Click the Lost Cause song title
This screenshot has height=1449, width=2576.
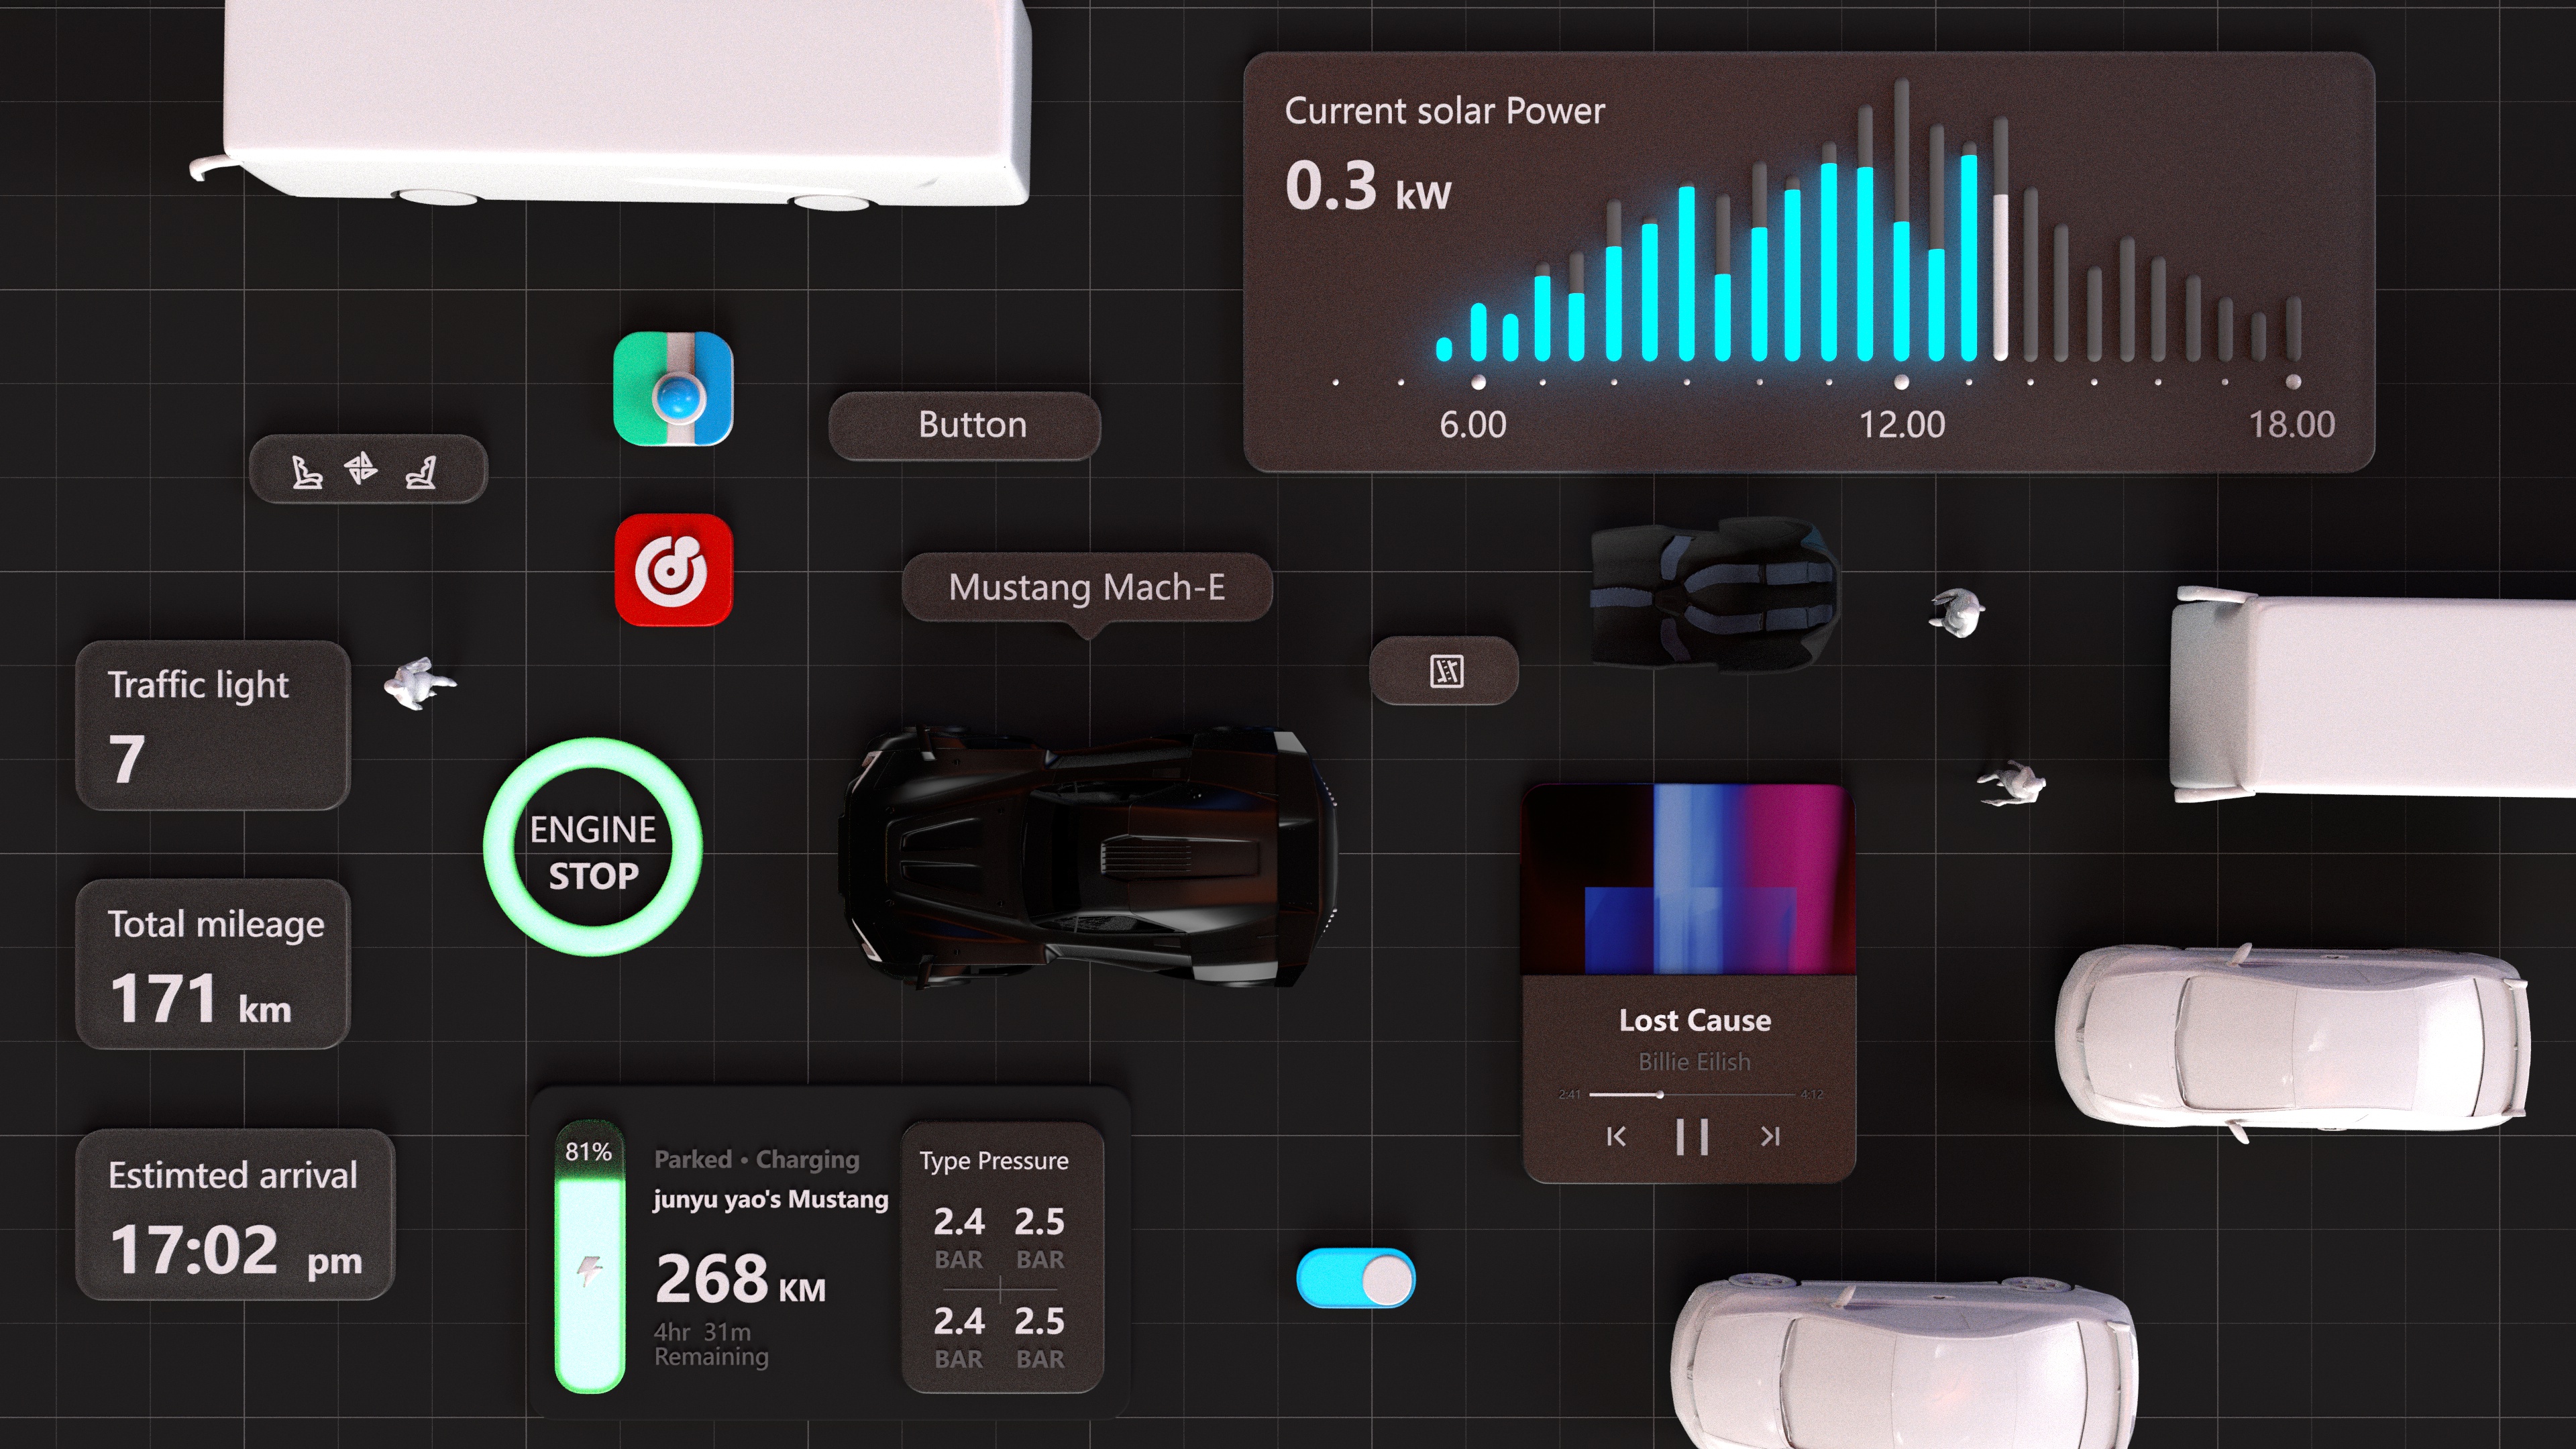pos(1695,1021)
